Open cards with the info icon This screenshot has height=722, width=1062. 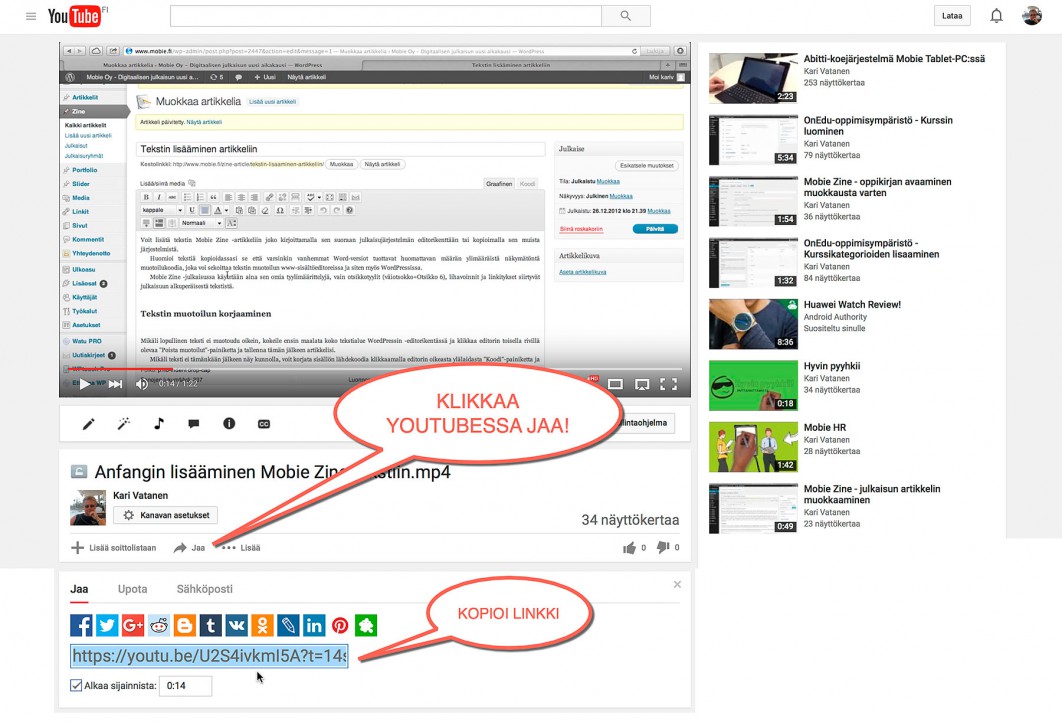[229, 424]
